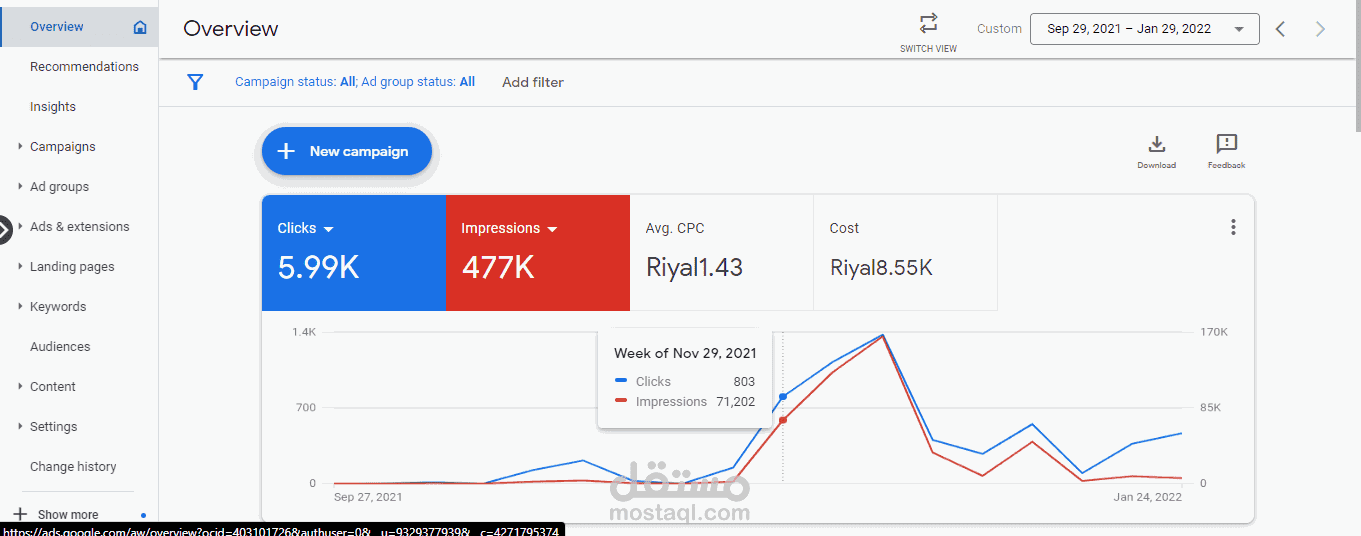The width and height of the screenshot is (1361, 536).
Task: Click the Download icon
Action: point(1156,144)
